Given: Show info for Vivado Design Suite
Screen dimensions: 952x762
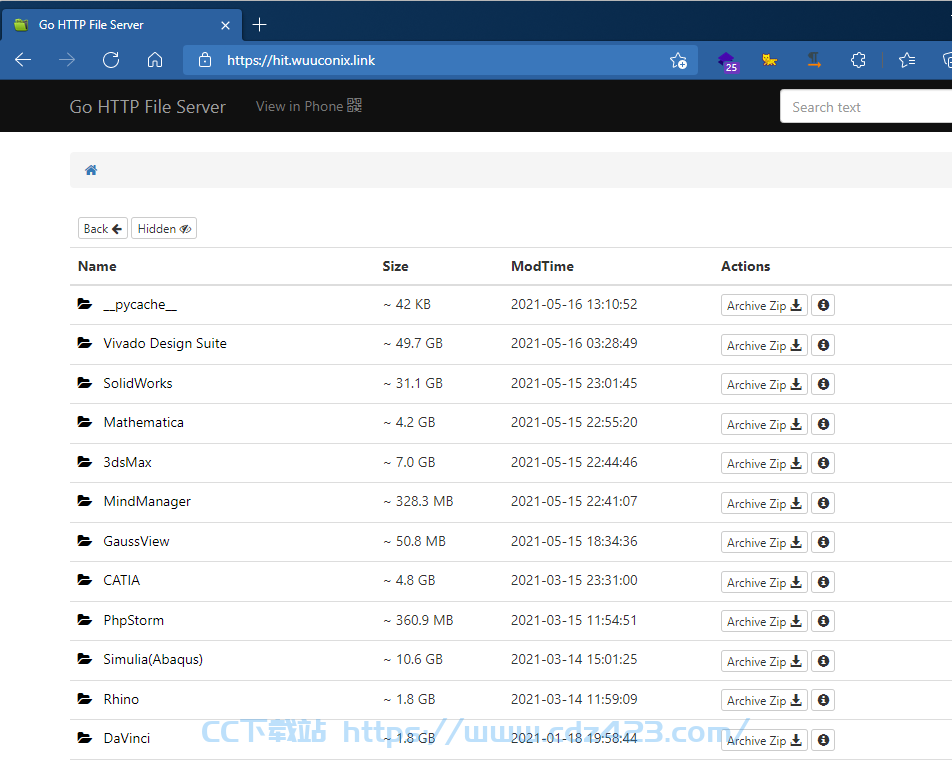Looking at the screenshot, I should tap(823, 345).
